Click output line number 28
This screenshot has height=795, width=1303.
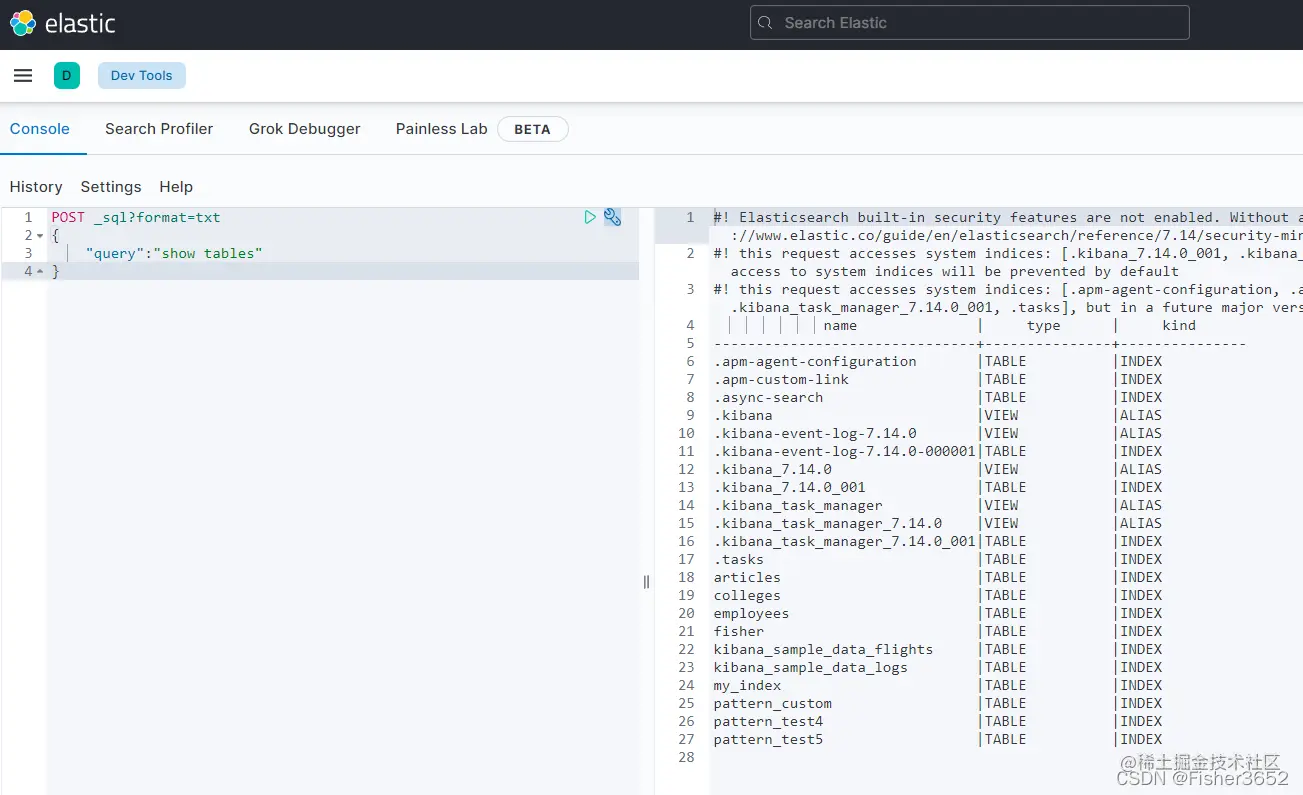click(x=685, y=757)
